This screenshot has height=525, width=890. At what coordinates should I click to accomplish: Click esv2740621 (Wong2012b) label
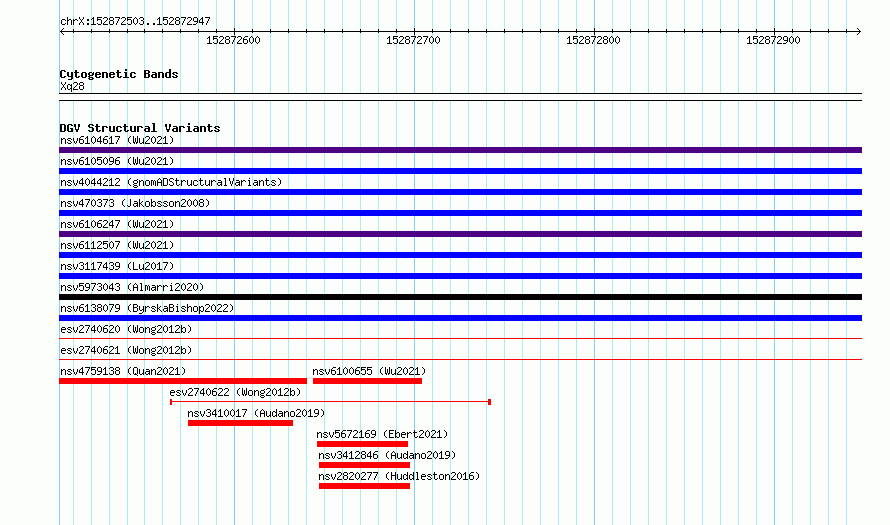point(126,350)
